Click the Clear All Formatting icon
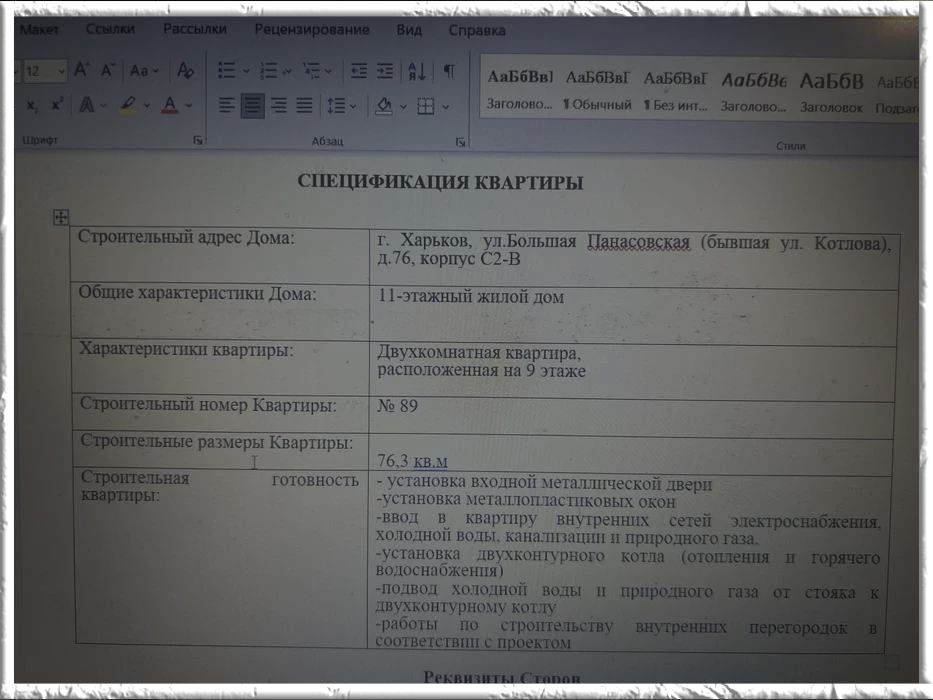The width and height of the screenshot is (933, 700). coord(185,71)
